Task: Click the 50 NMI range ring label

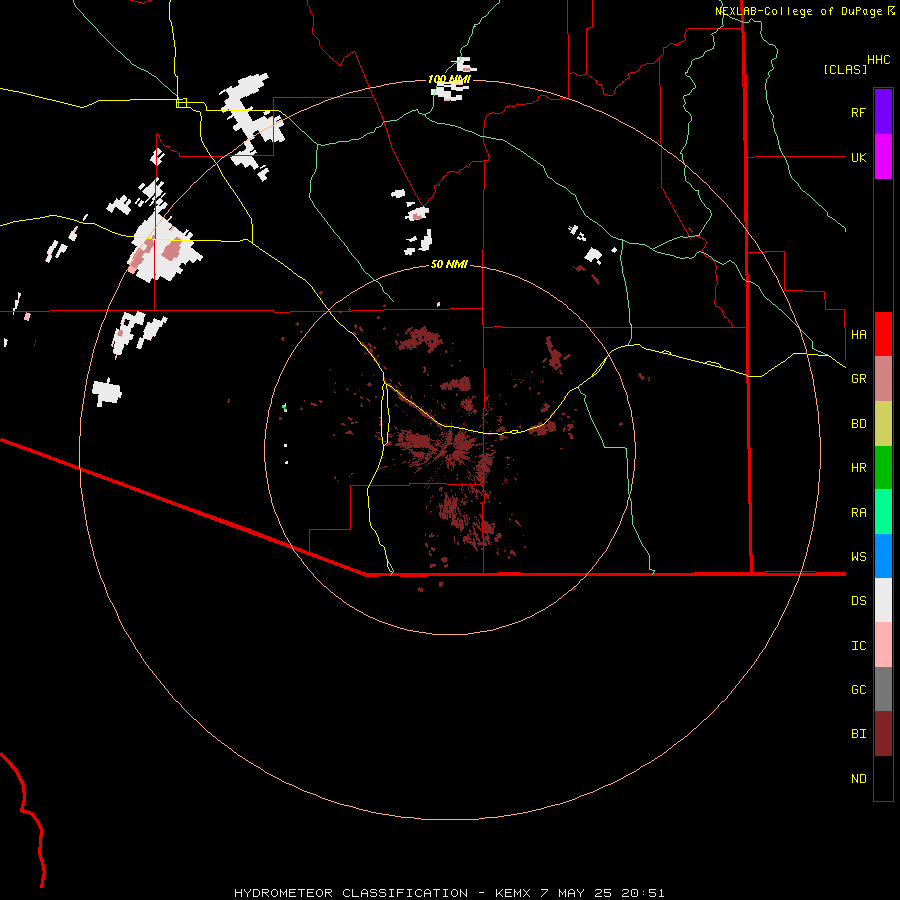Action: [449, 264]
